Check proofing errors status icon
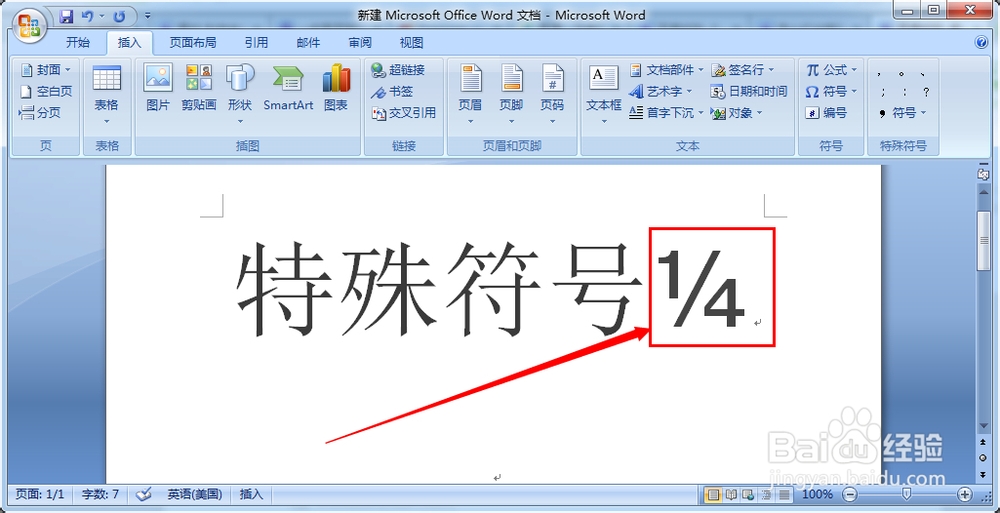Screen dimensions: 1000x513 click(x=144, y=494)
